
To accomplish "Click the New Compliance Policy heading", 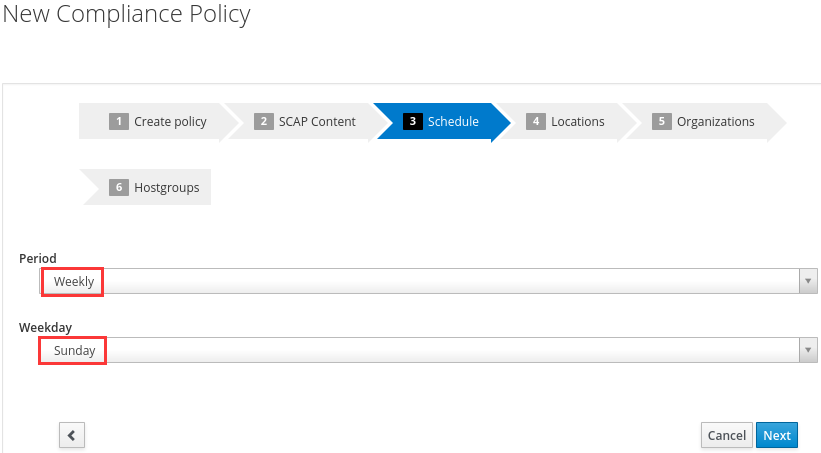I will (x=126, y=15).
